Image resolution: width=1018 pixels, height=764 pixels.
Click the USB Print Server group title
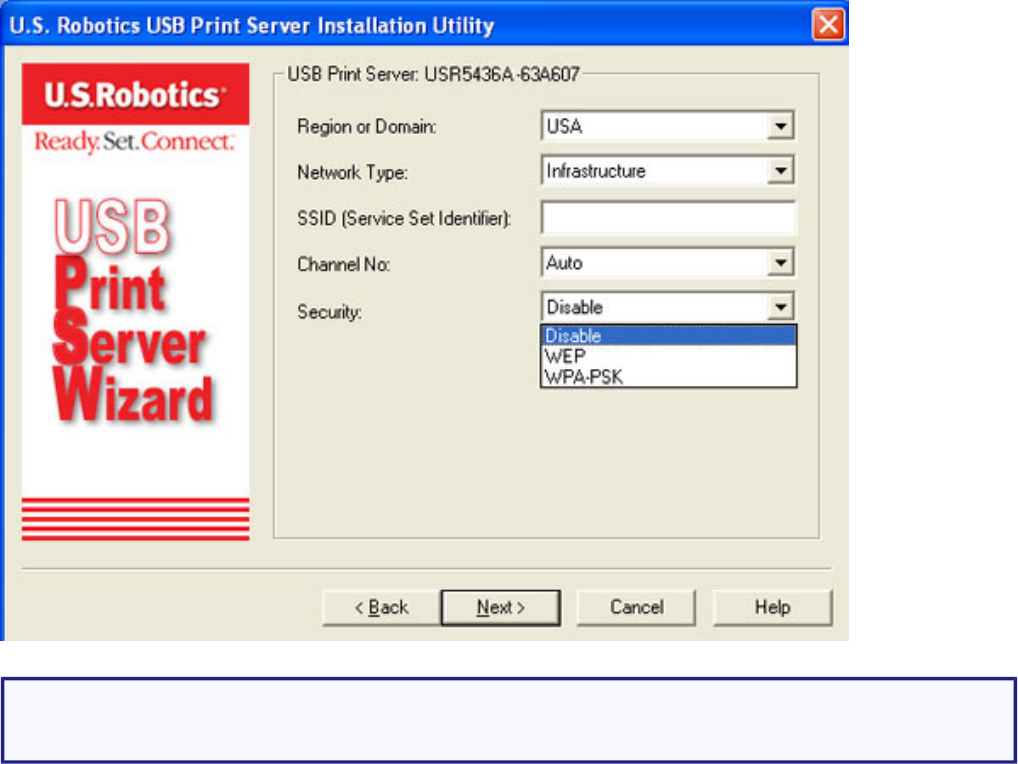point(433,75)
